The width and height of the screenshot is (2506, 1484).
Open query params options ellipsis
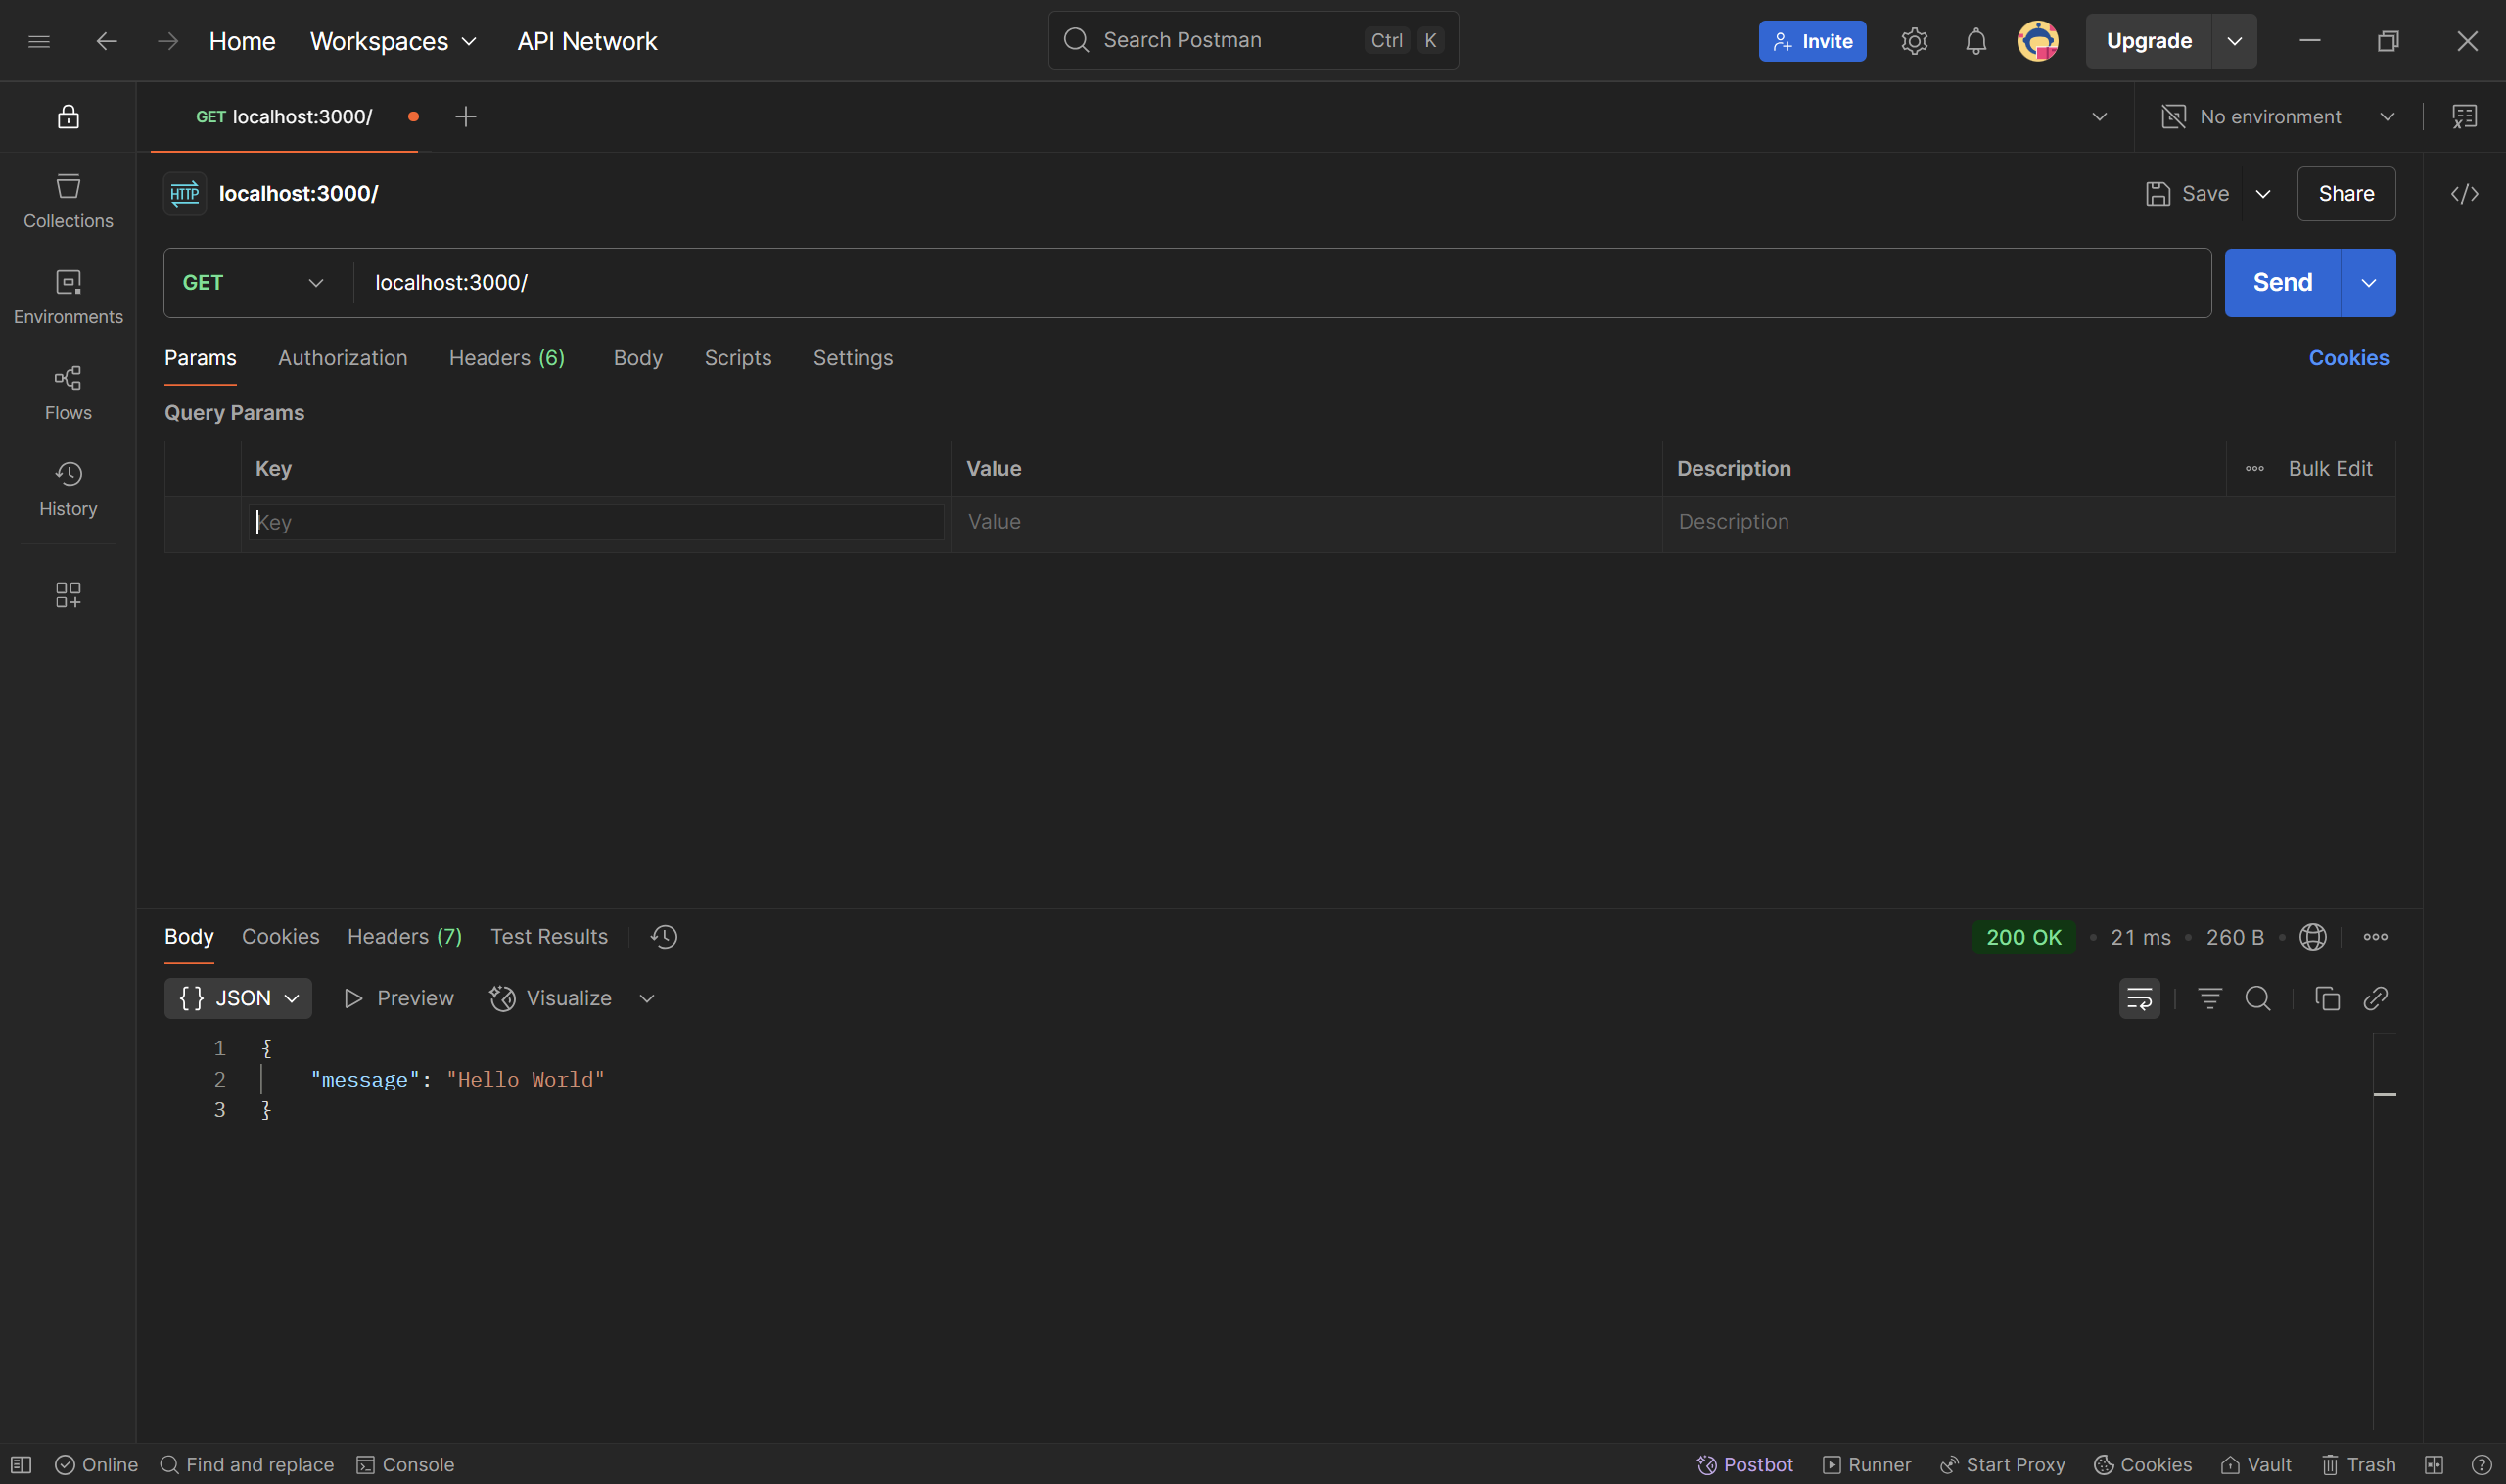pyautogui.click(x=2254, y=468)
